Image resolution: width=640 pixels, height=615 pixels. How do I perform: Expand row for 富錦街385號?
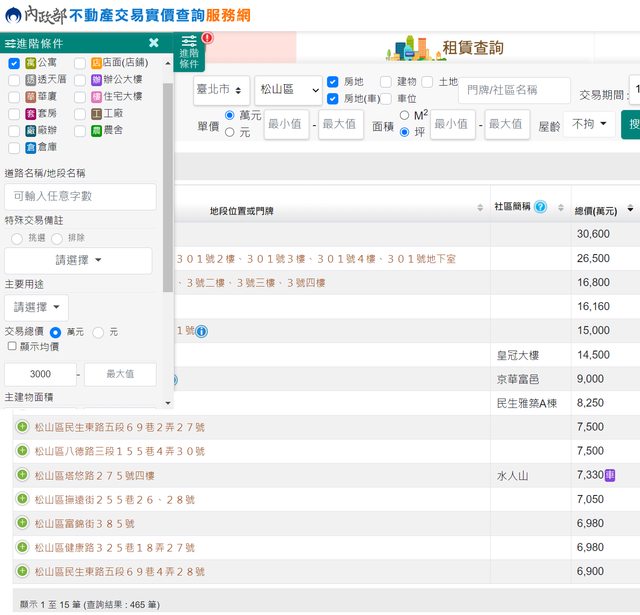coord(22,523)
